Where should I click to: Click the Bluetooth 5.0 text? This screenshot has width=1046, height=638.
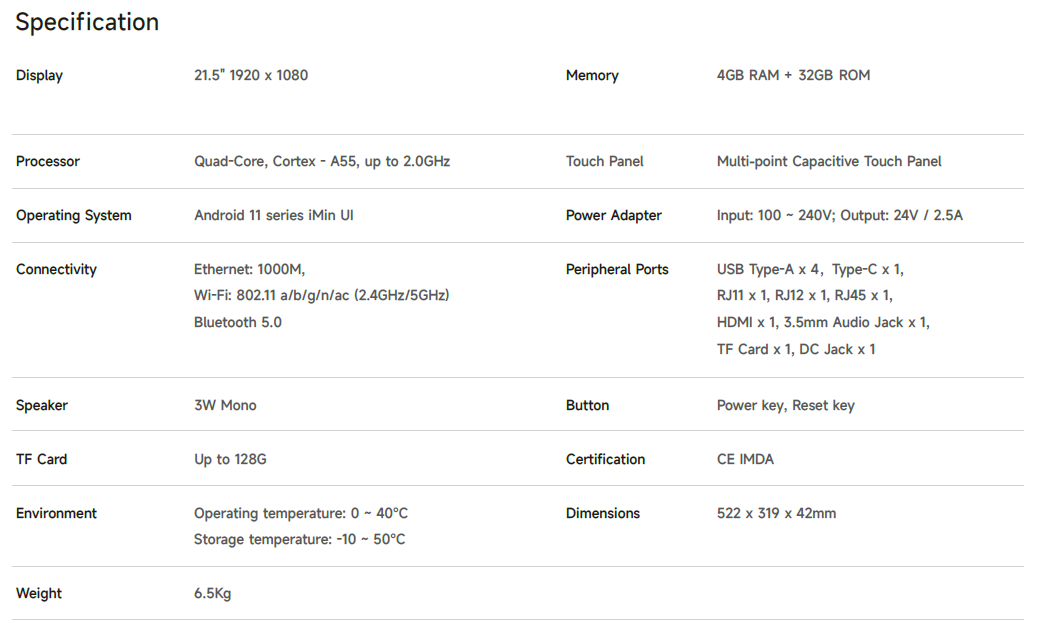pos(238,323)
